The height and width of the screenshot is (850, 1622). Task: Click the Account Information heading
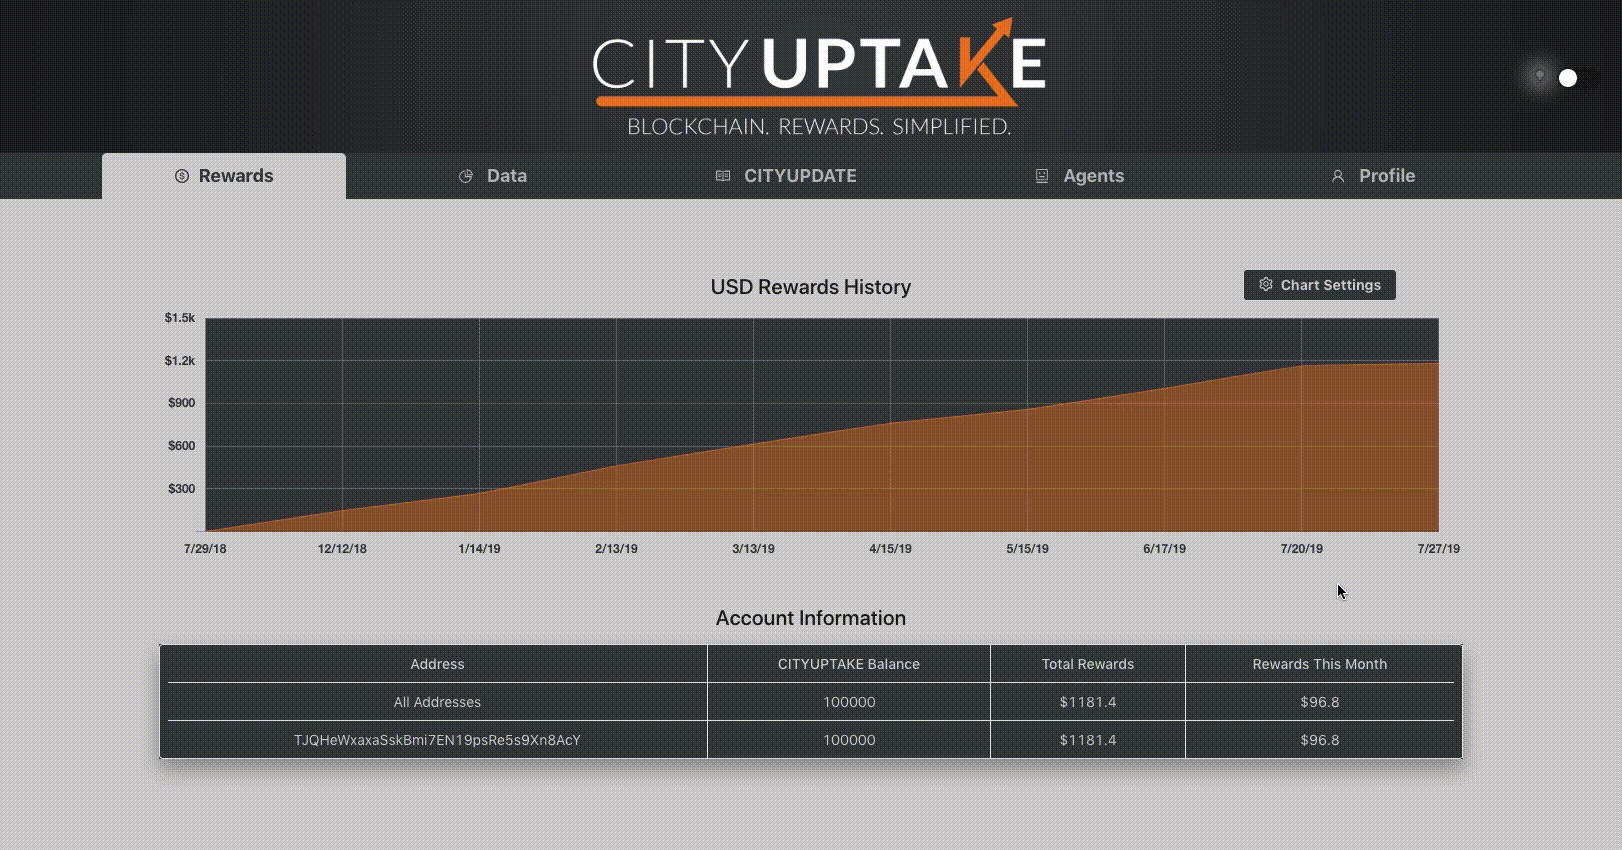[811, 618]
